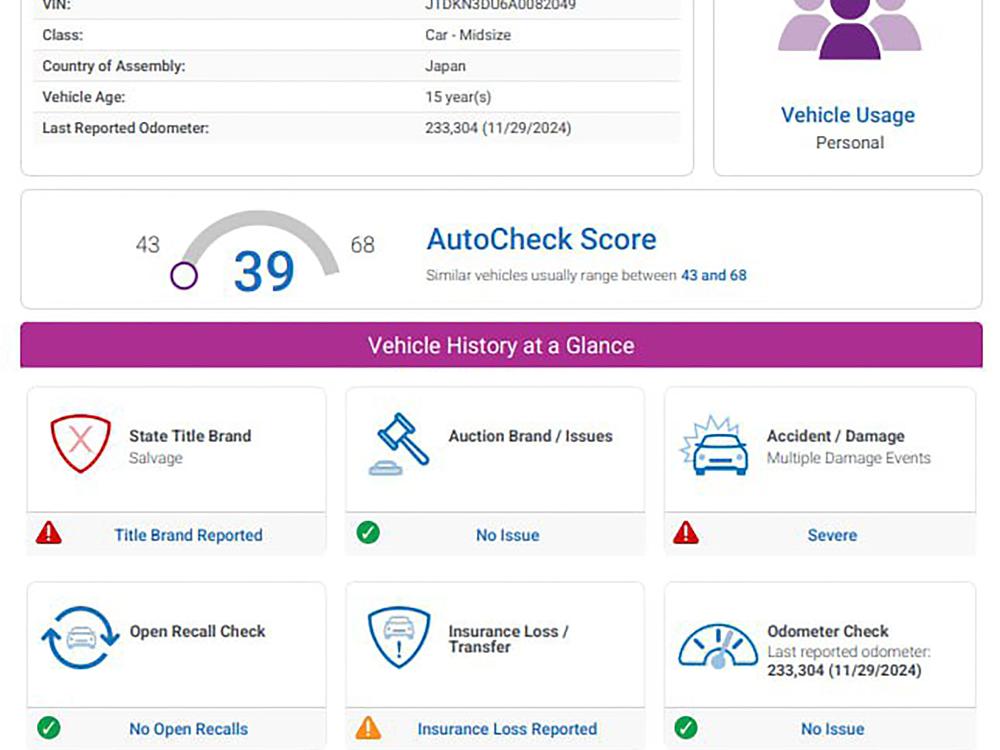Click the auction gavel icon
The height and width of the screenshot is (750, 1000).
point(399,444)
